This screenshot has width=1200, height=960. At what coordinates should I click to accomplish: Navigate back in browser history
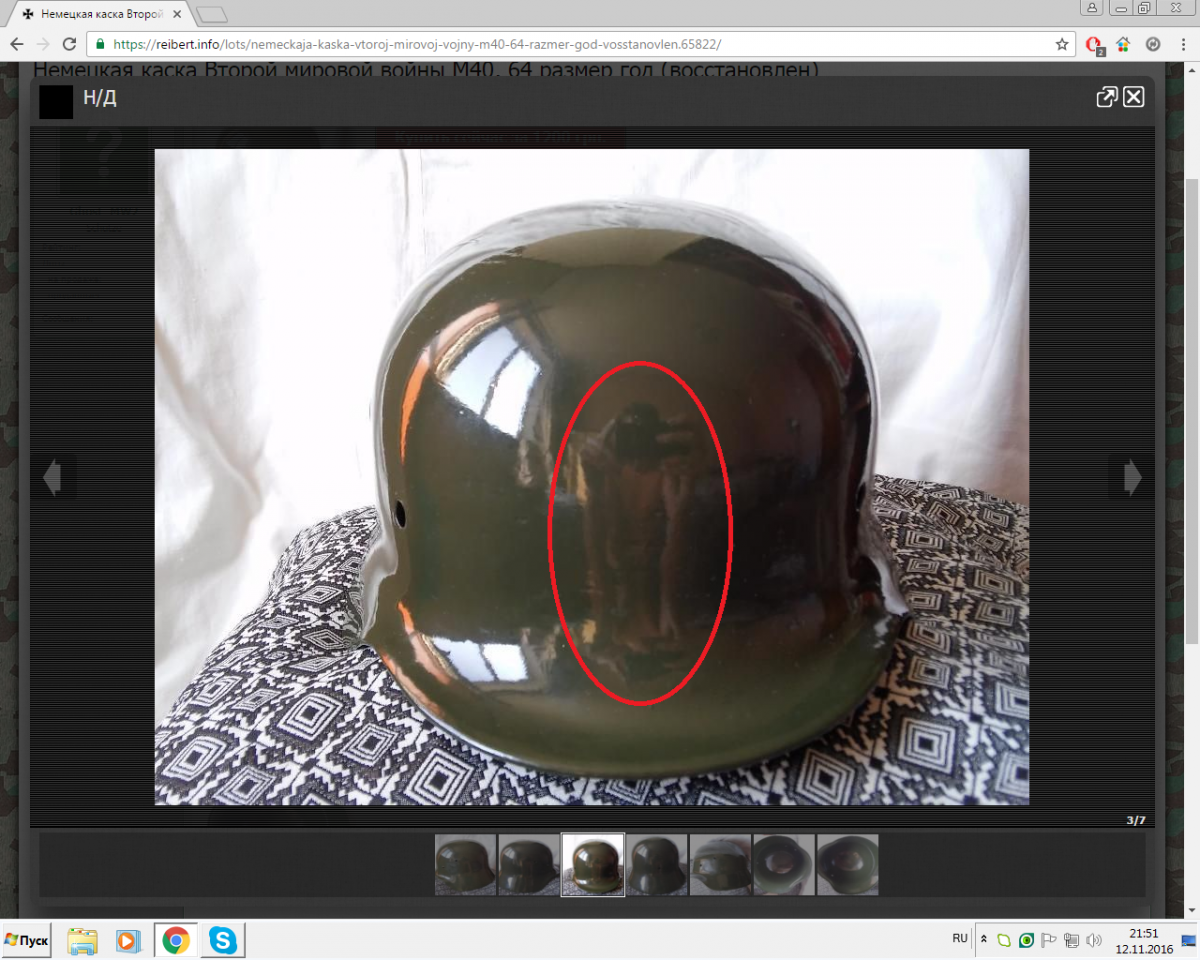pyautogui.click(x=17, y=45)
